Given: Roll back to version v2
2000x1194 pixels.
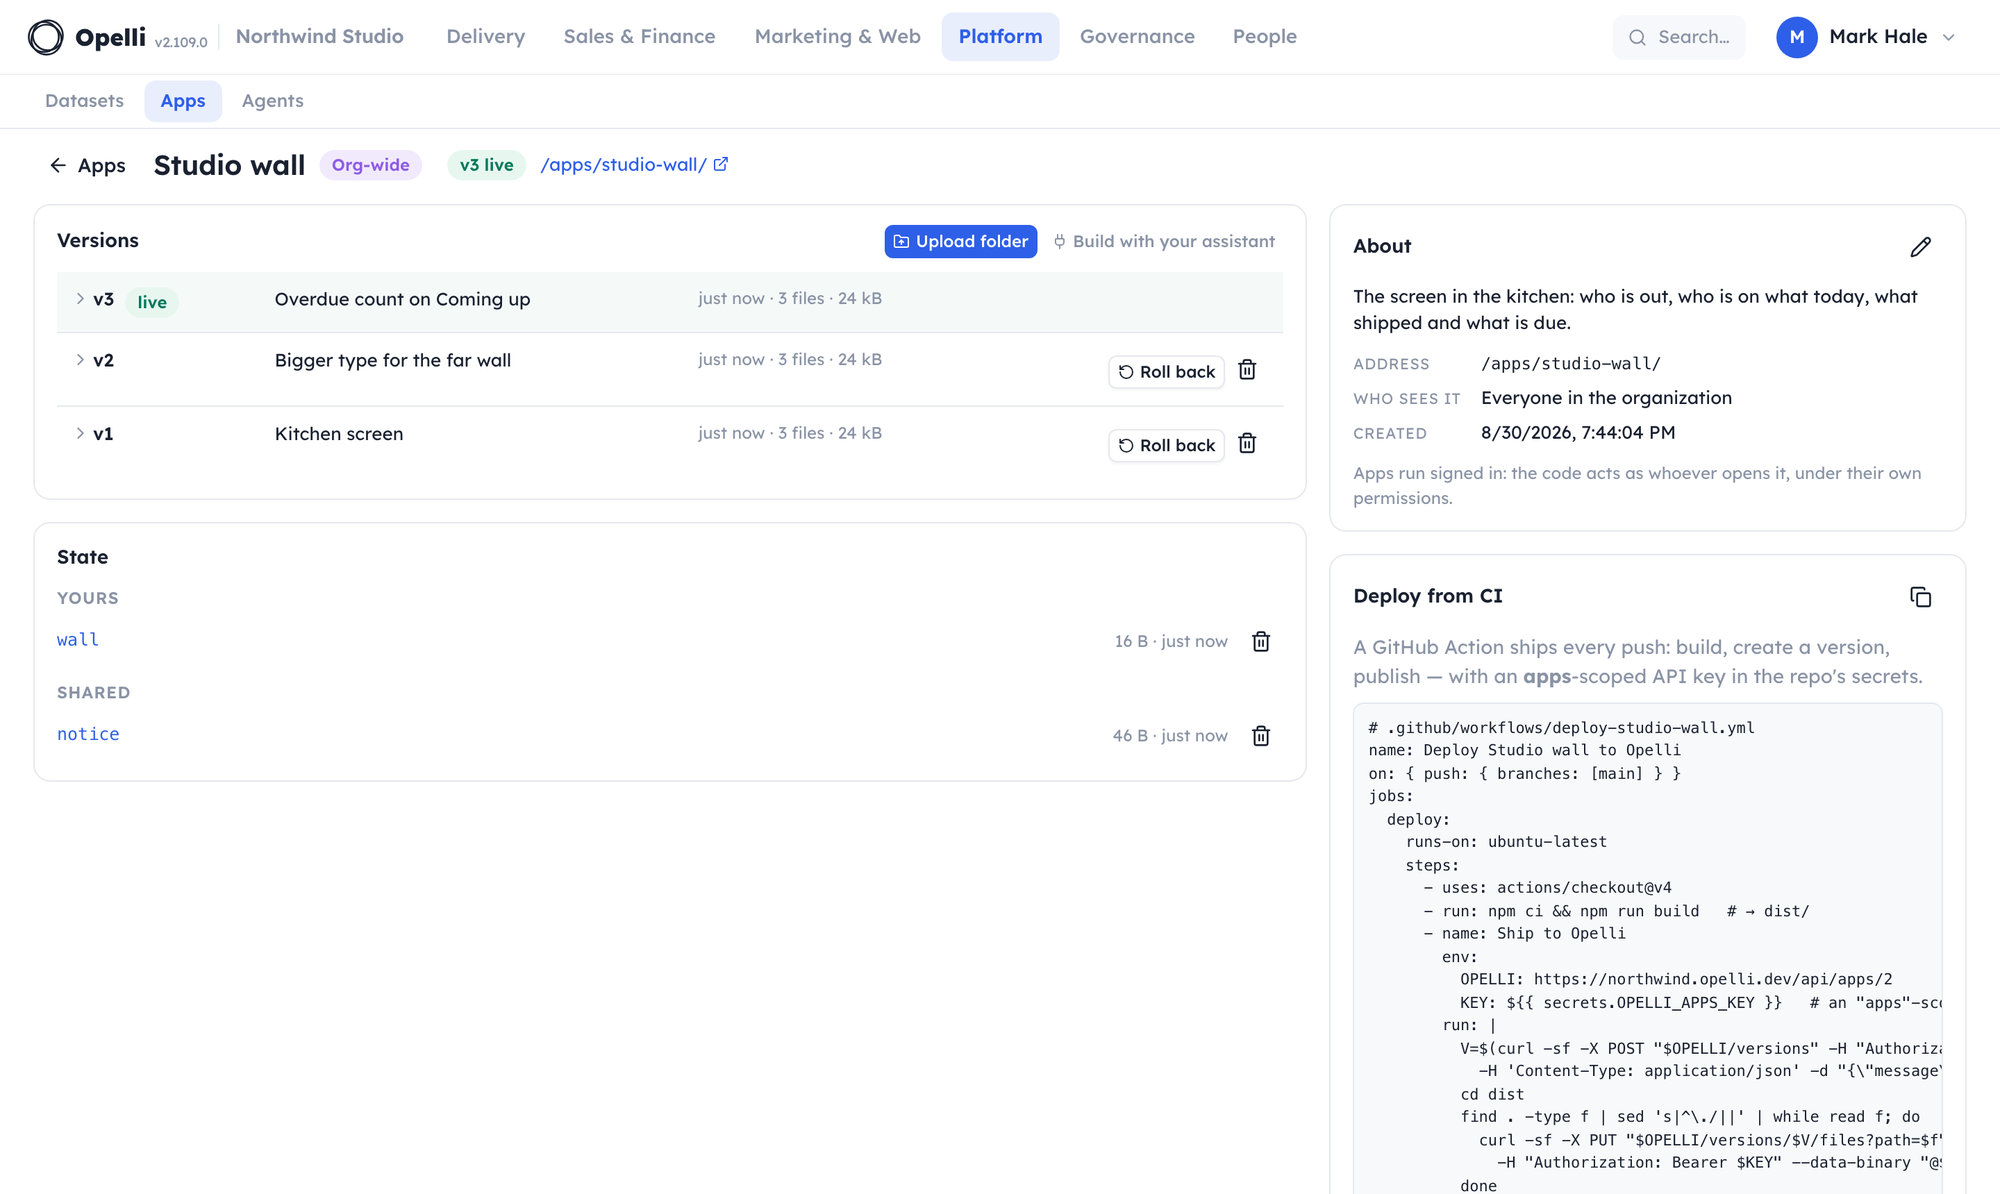Looking at the screenshot, I should [1166, 372].
